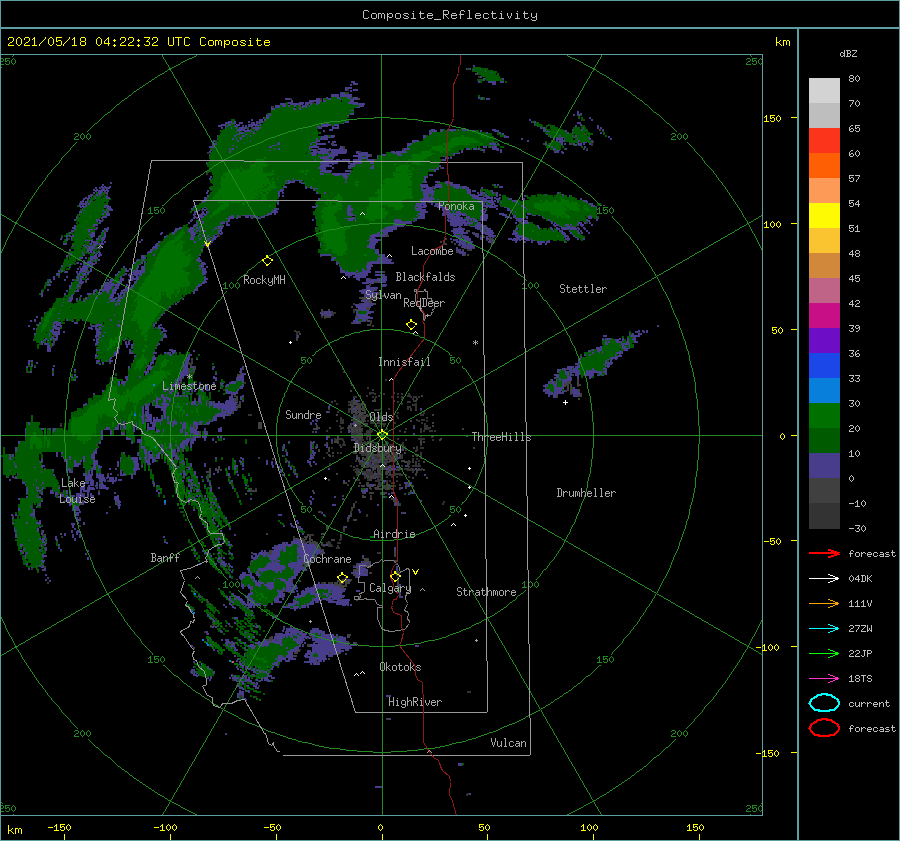Click the Drumheller town label
Image resolution: width=900 pixels, height=841 pixels.
(586, 493)
